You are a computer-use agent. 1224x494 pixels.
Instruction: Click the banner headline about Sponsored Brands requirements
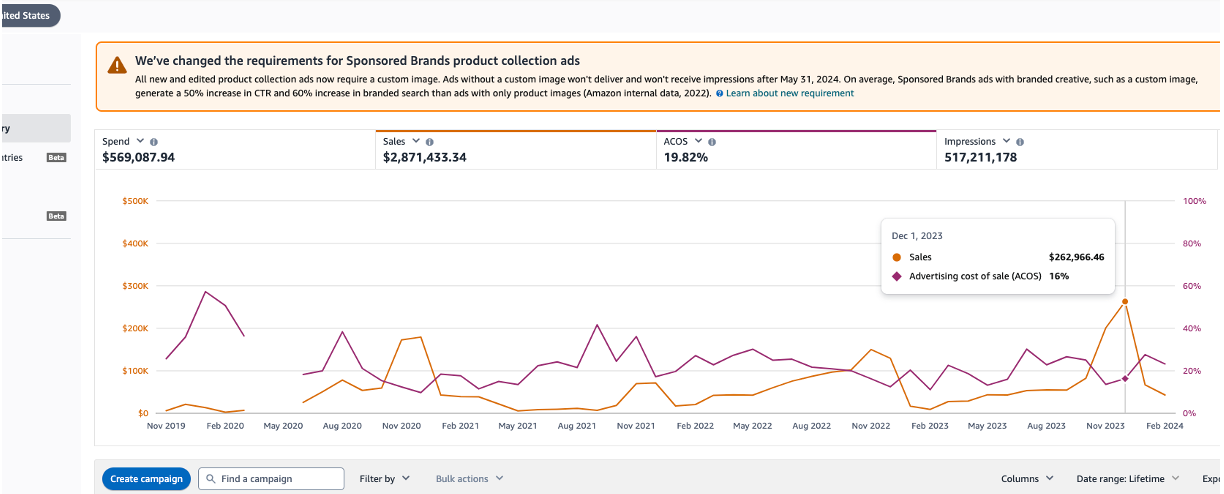pos(358,61)
